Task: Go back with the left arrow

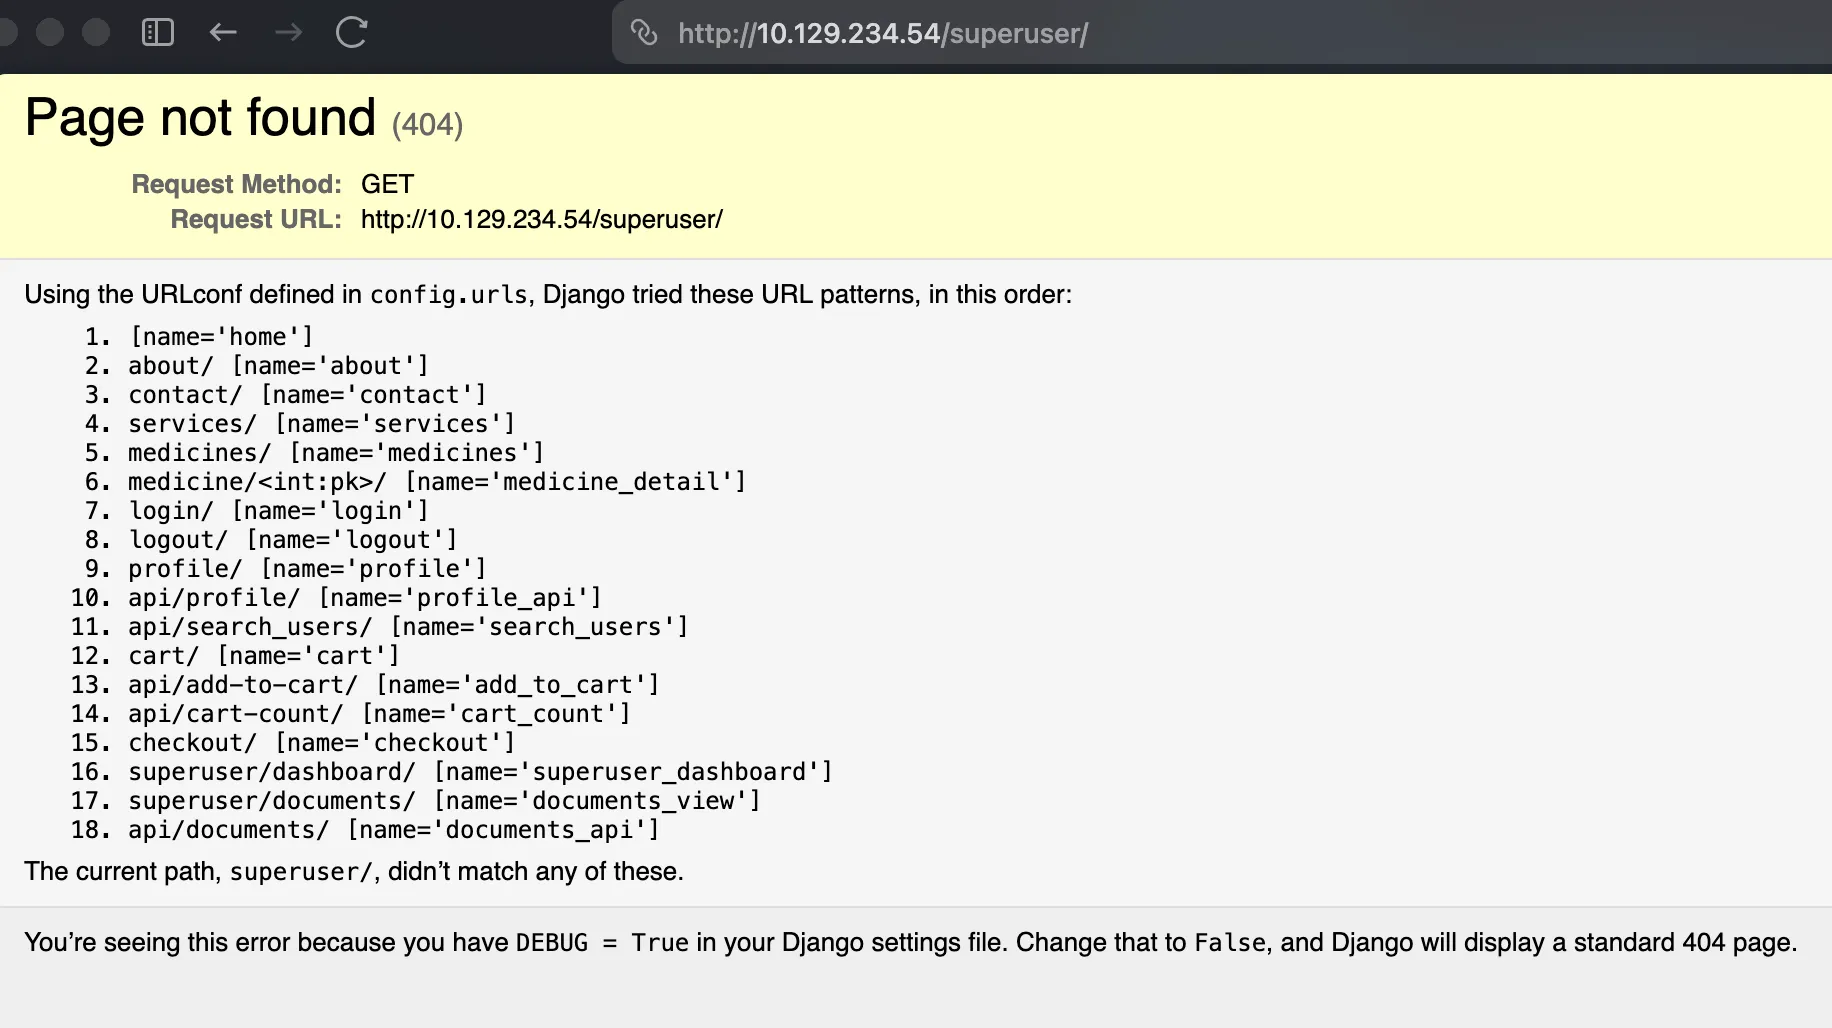Action: pos(223,33)
